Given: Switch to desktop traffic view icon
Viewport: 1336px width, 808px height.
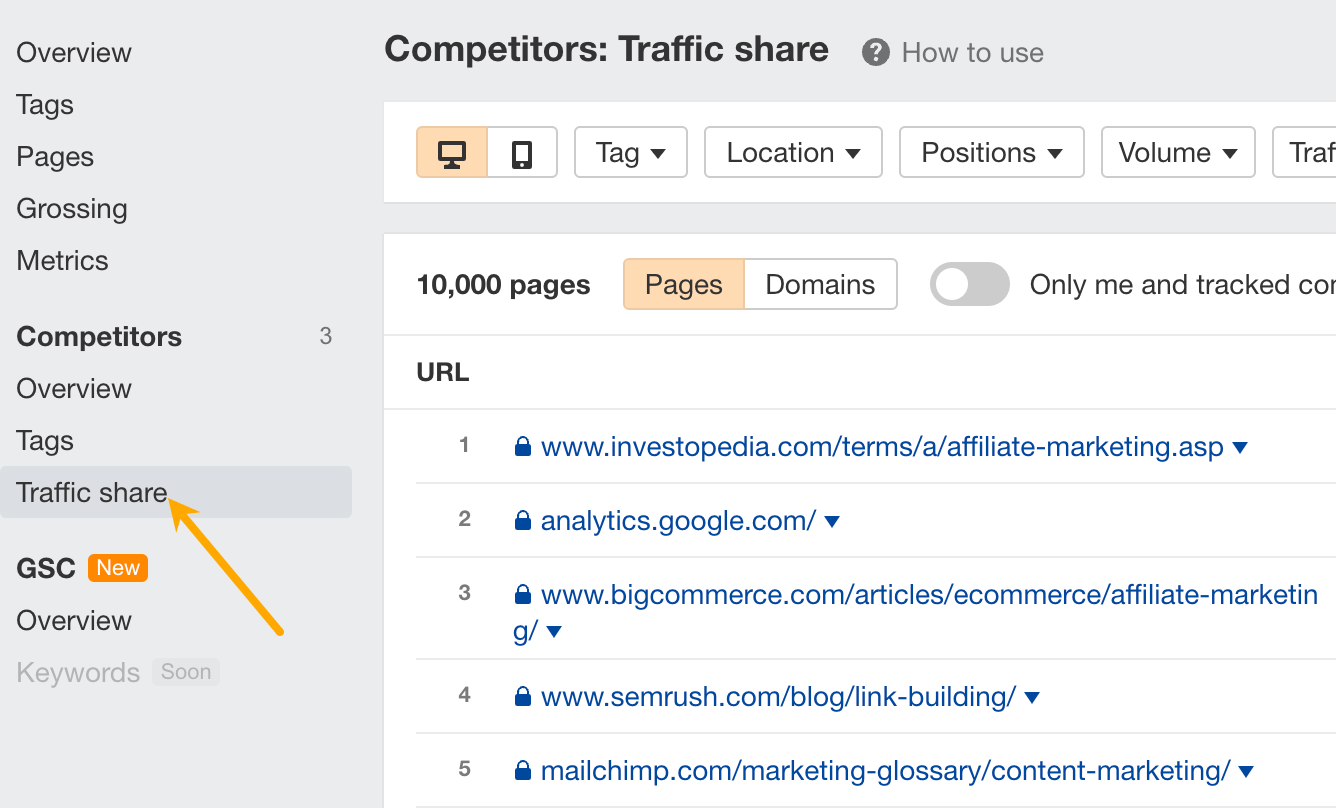Looking at the screenshot, I should tap(453, 152).
